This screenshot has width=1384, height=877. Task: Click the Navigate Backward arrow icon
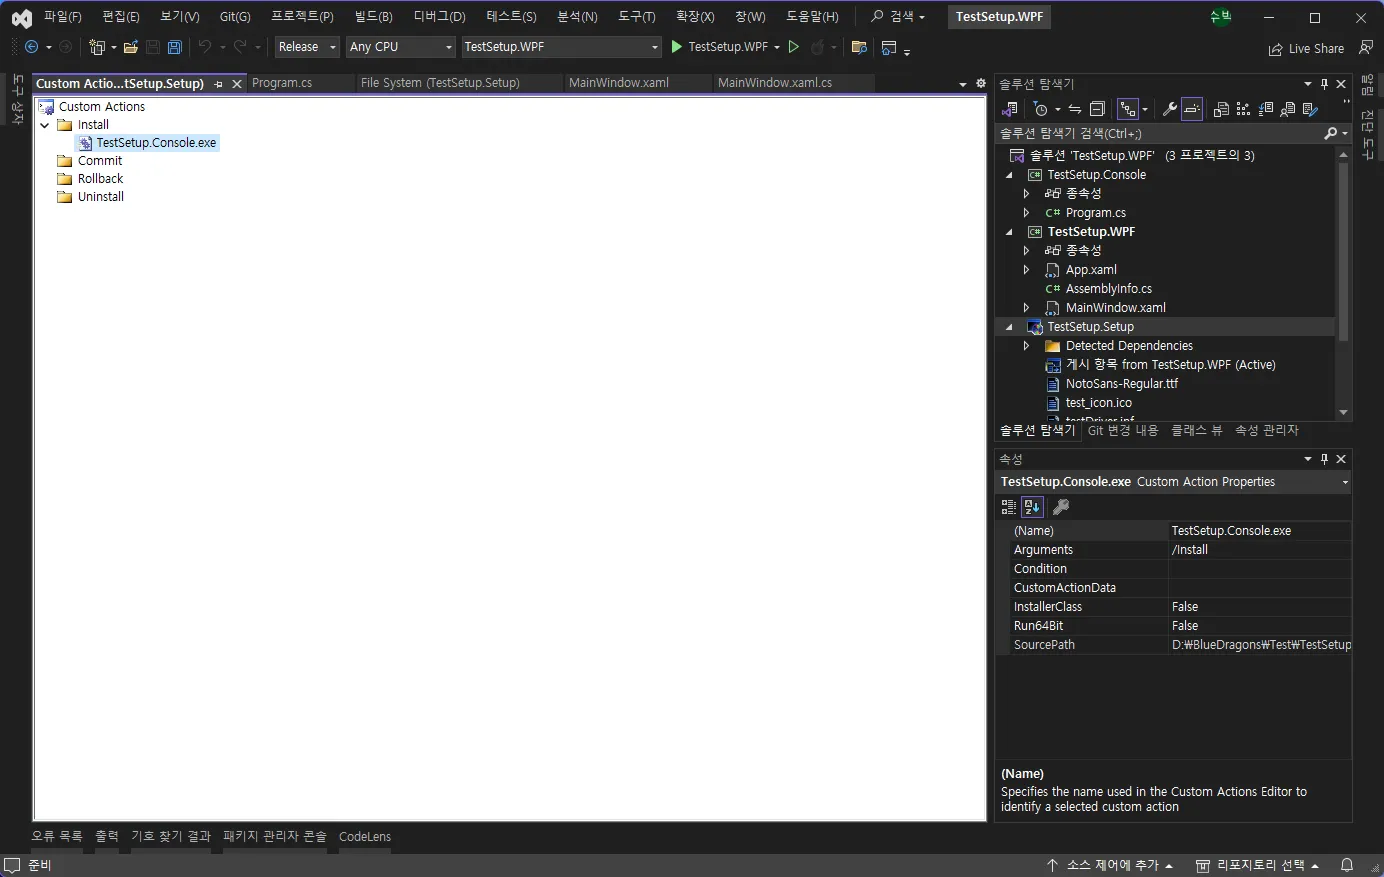32,47
